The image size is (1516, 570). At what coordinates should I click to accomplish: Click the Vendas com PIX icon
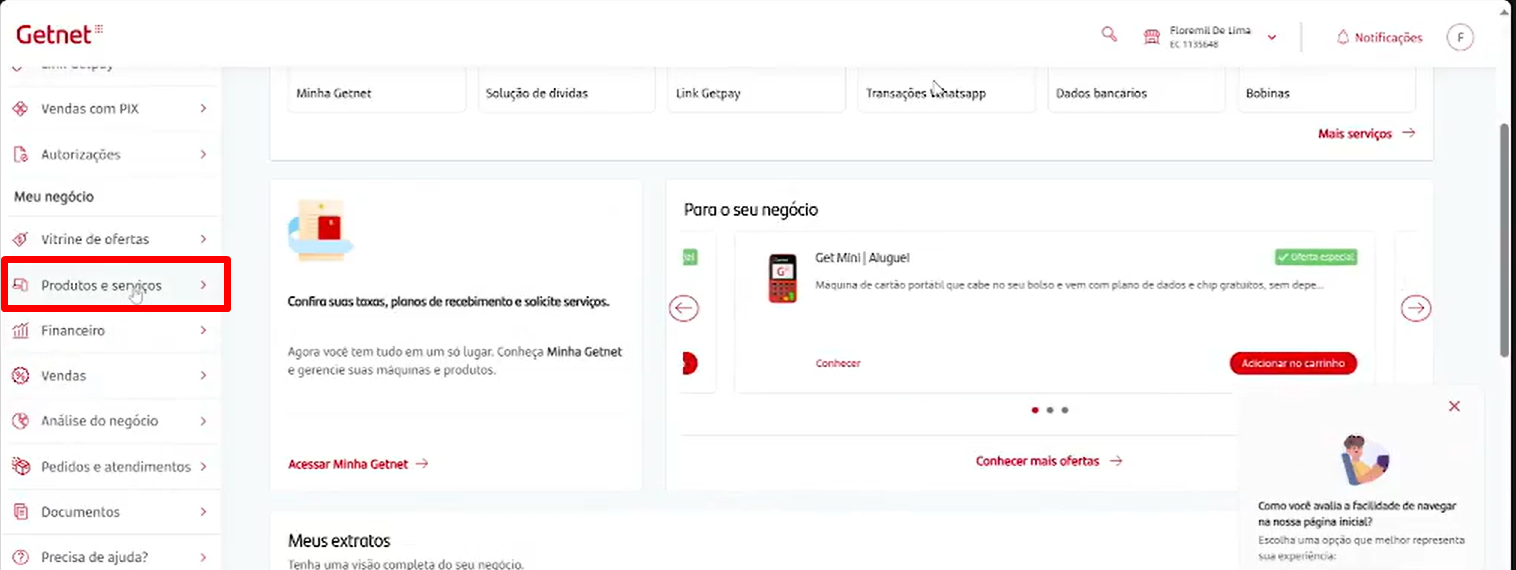tap(20, 109)
